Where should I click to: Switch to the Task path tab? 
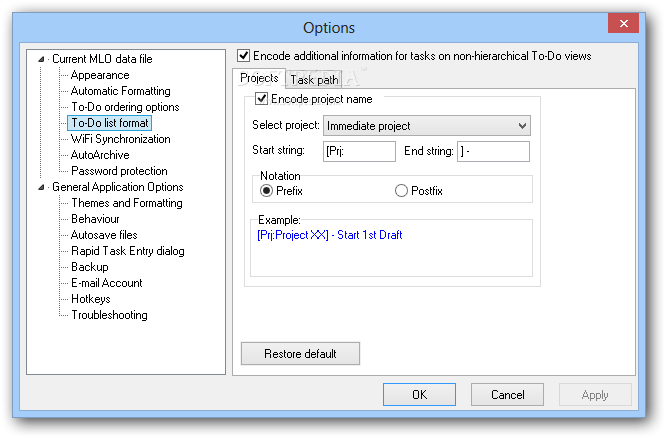tap(314, 79)
